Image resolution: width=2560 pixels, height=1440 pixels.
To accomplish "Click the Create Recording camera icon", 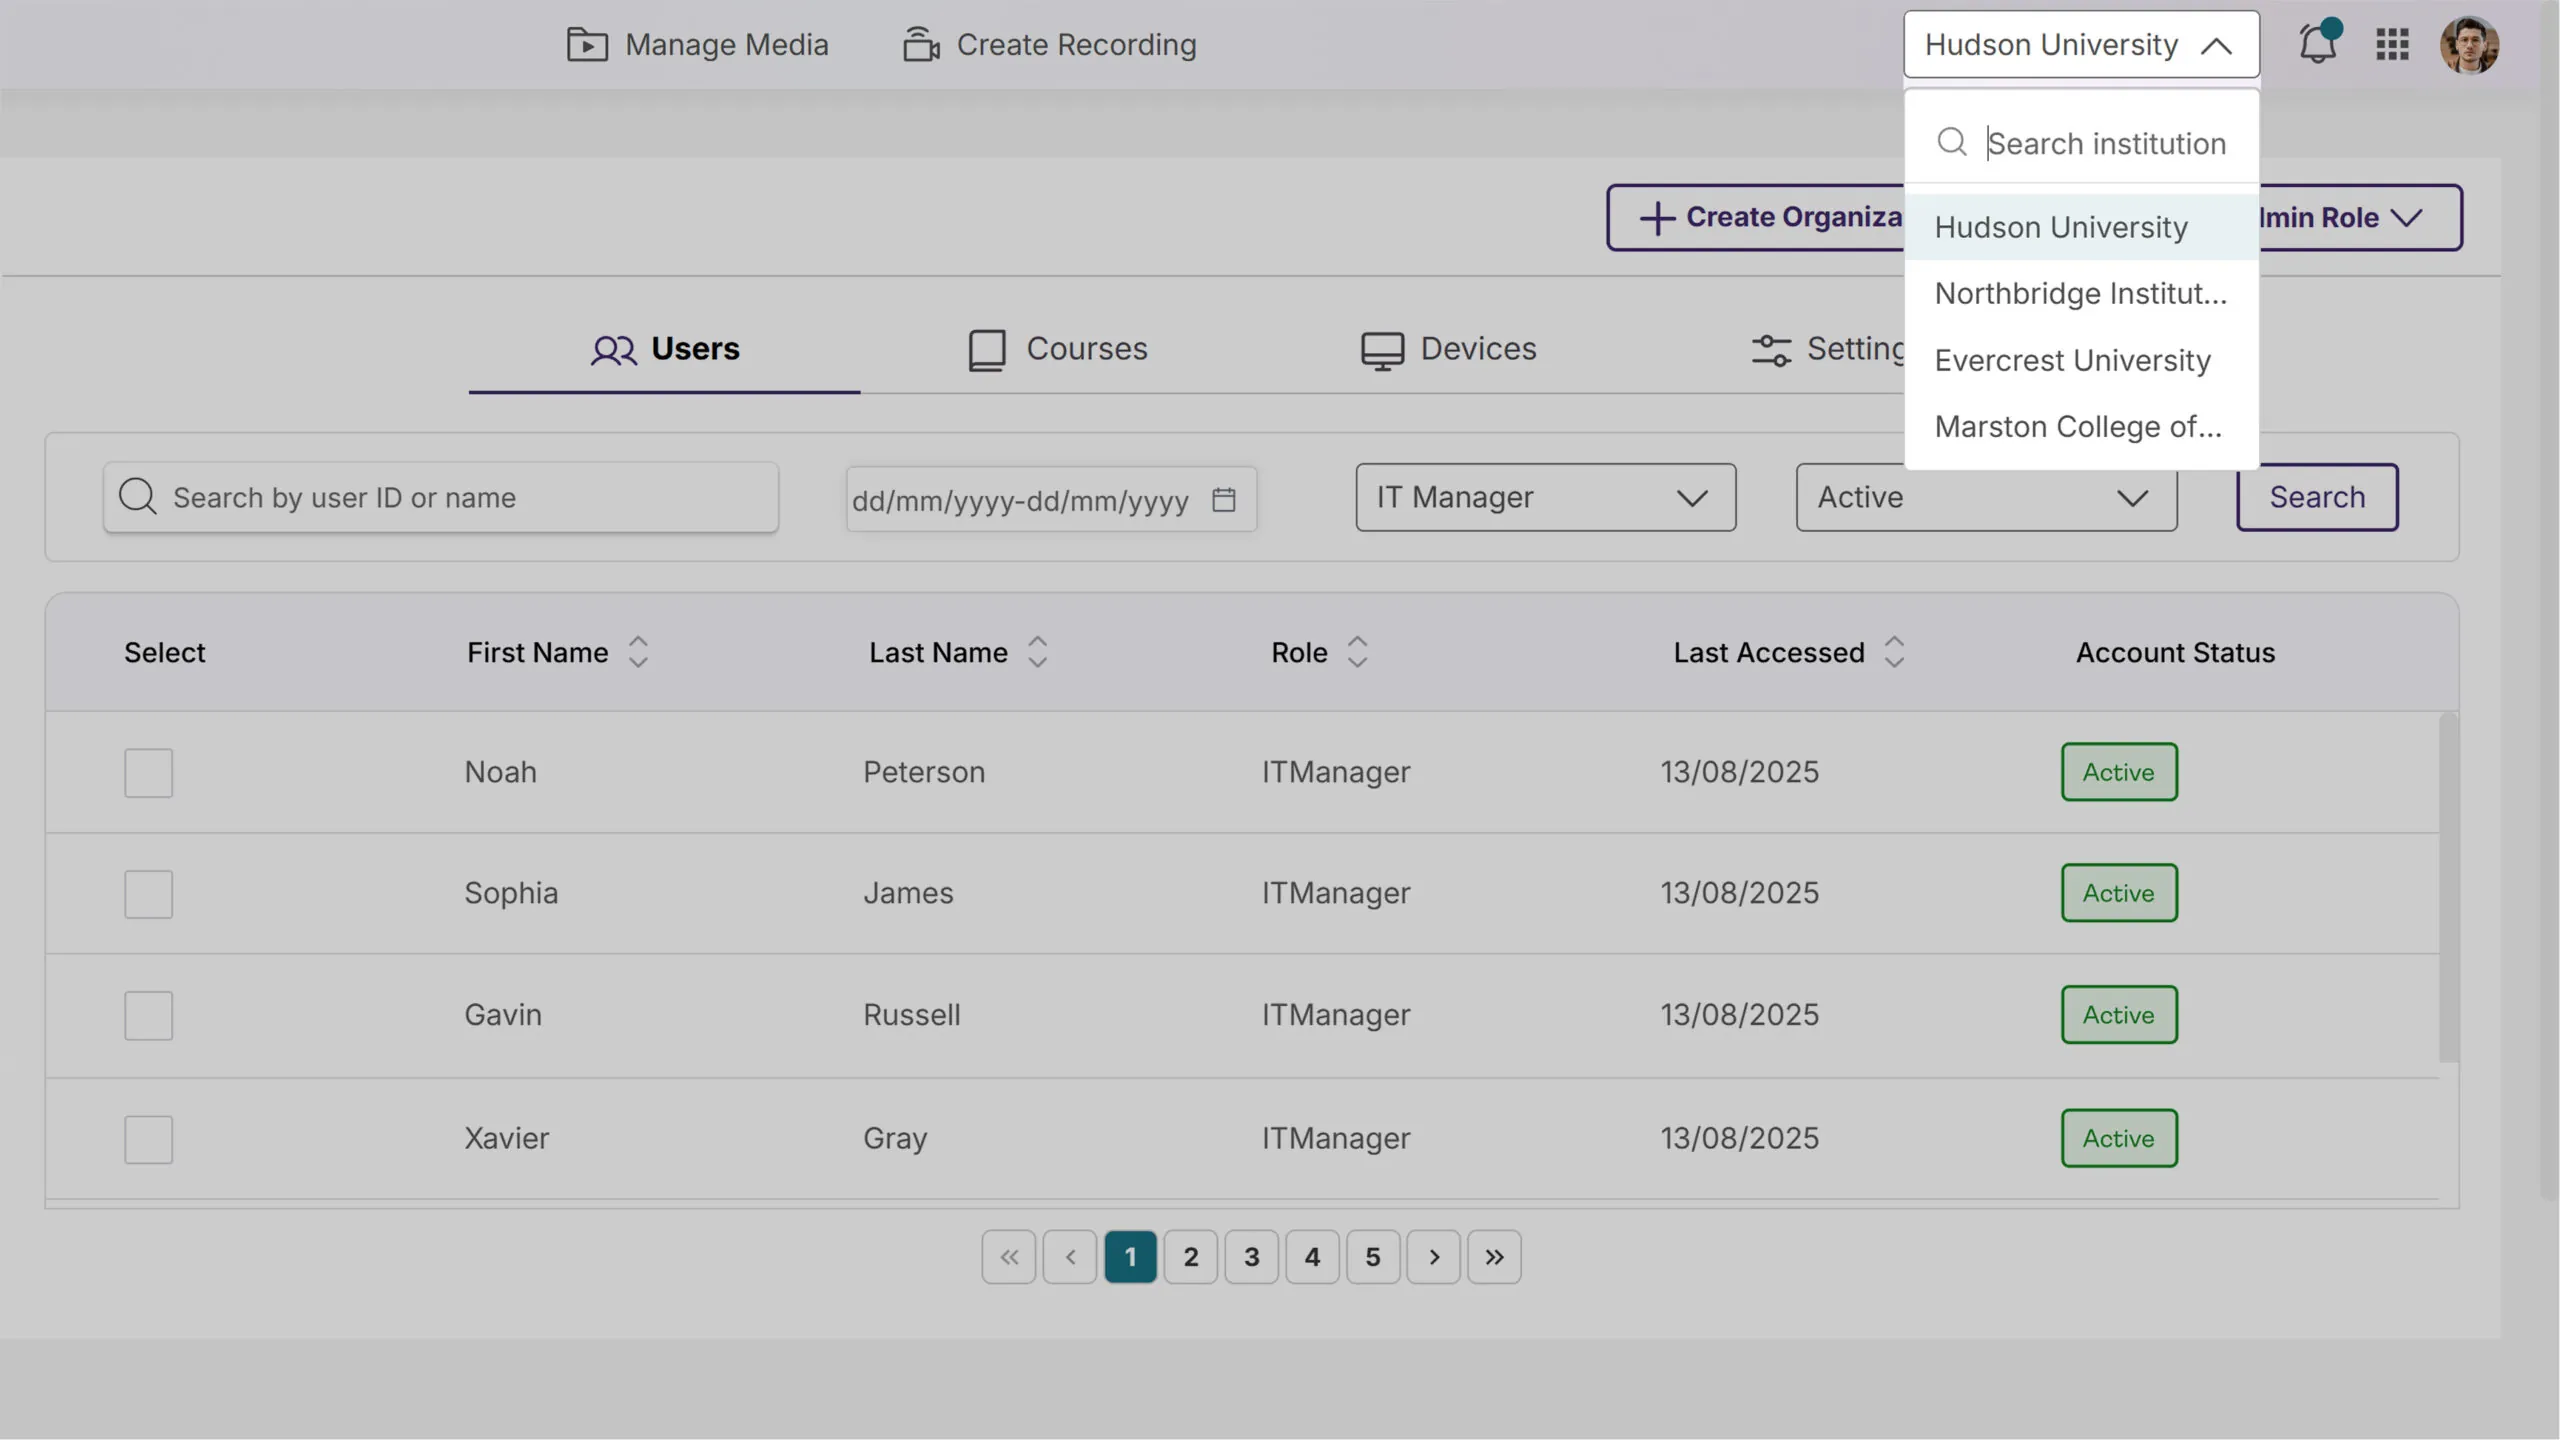I will click(921, 45).
